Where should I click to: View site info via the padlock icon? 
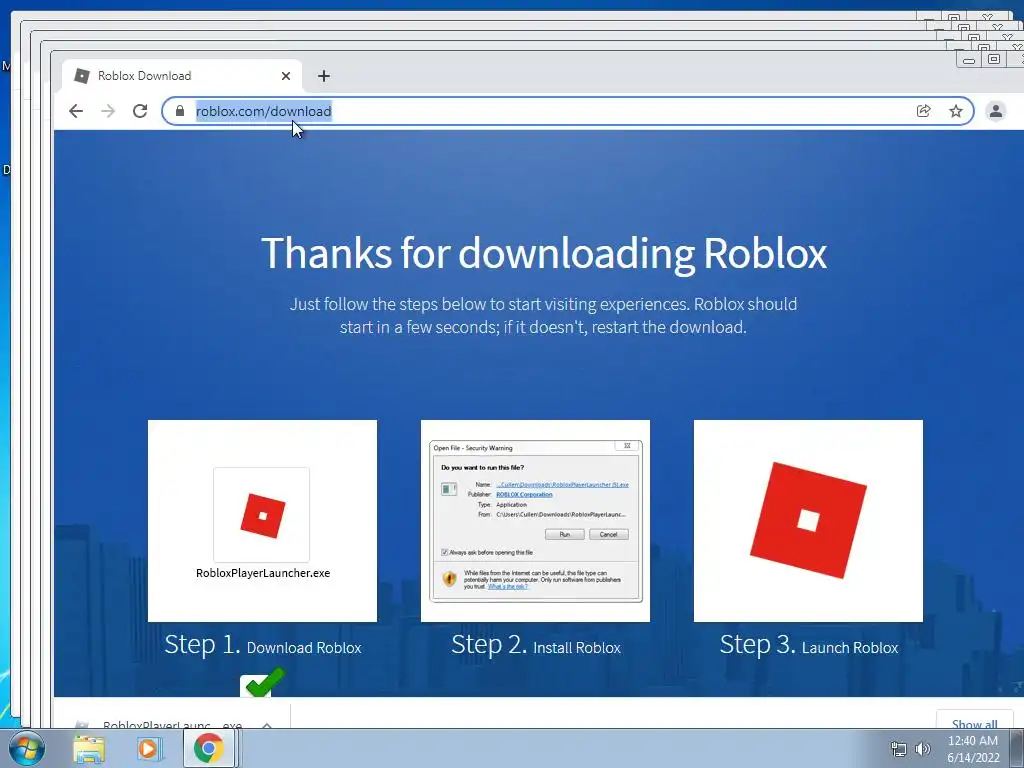(x=180, y=111)
